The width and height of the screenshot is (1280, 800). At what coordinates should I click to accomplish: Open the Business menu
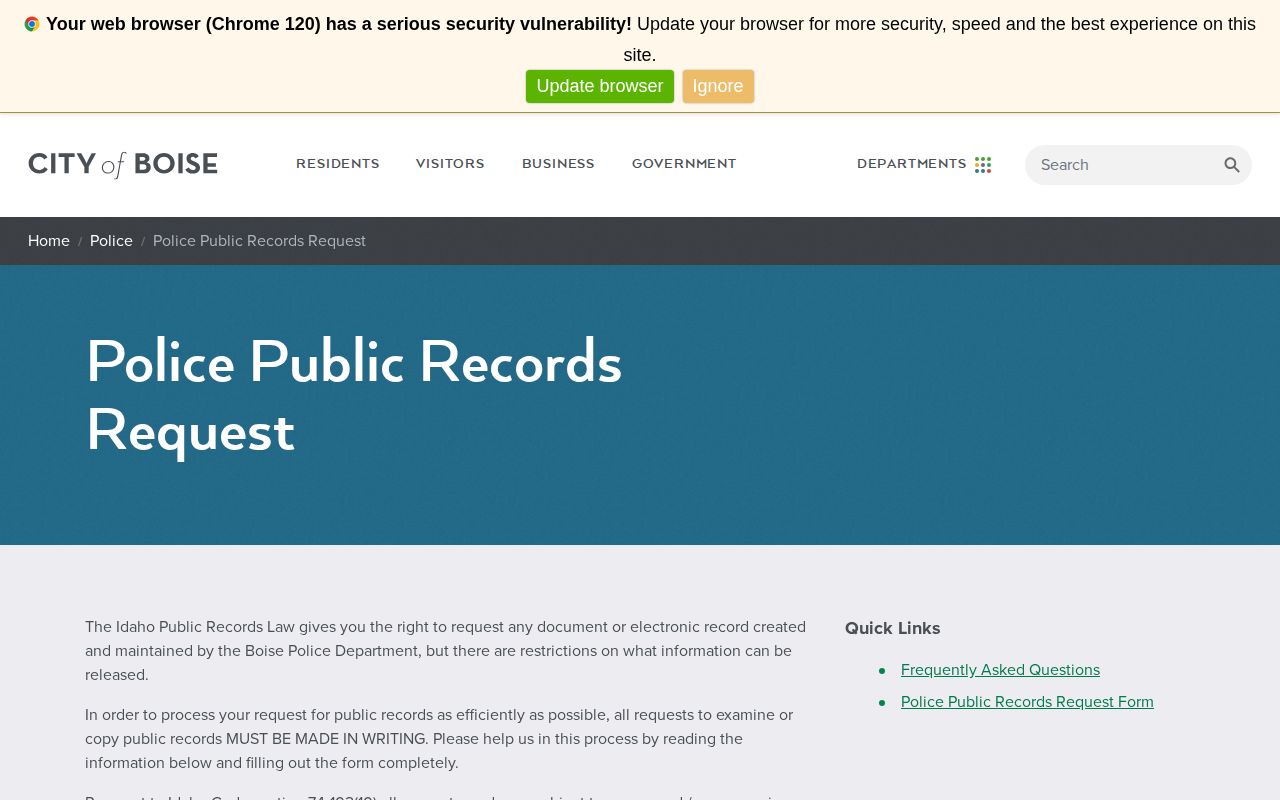[x=558, y=164]
